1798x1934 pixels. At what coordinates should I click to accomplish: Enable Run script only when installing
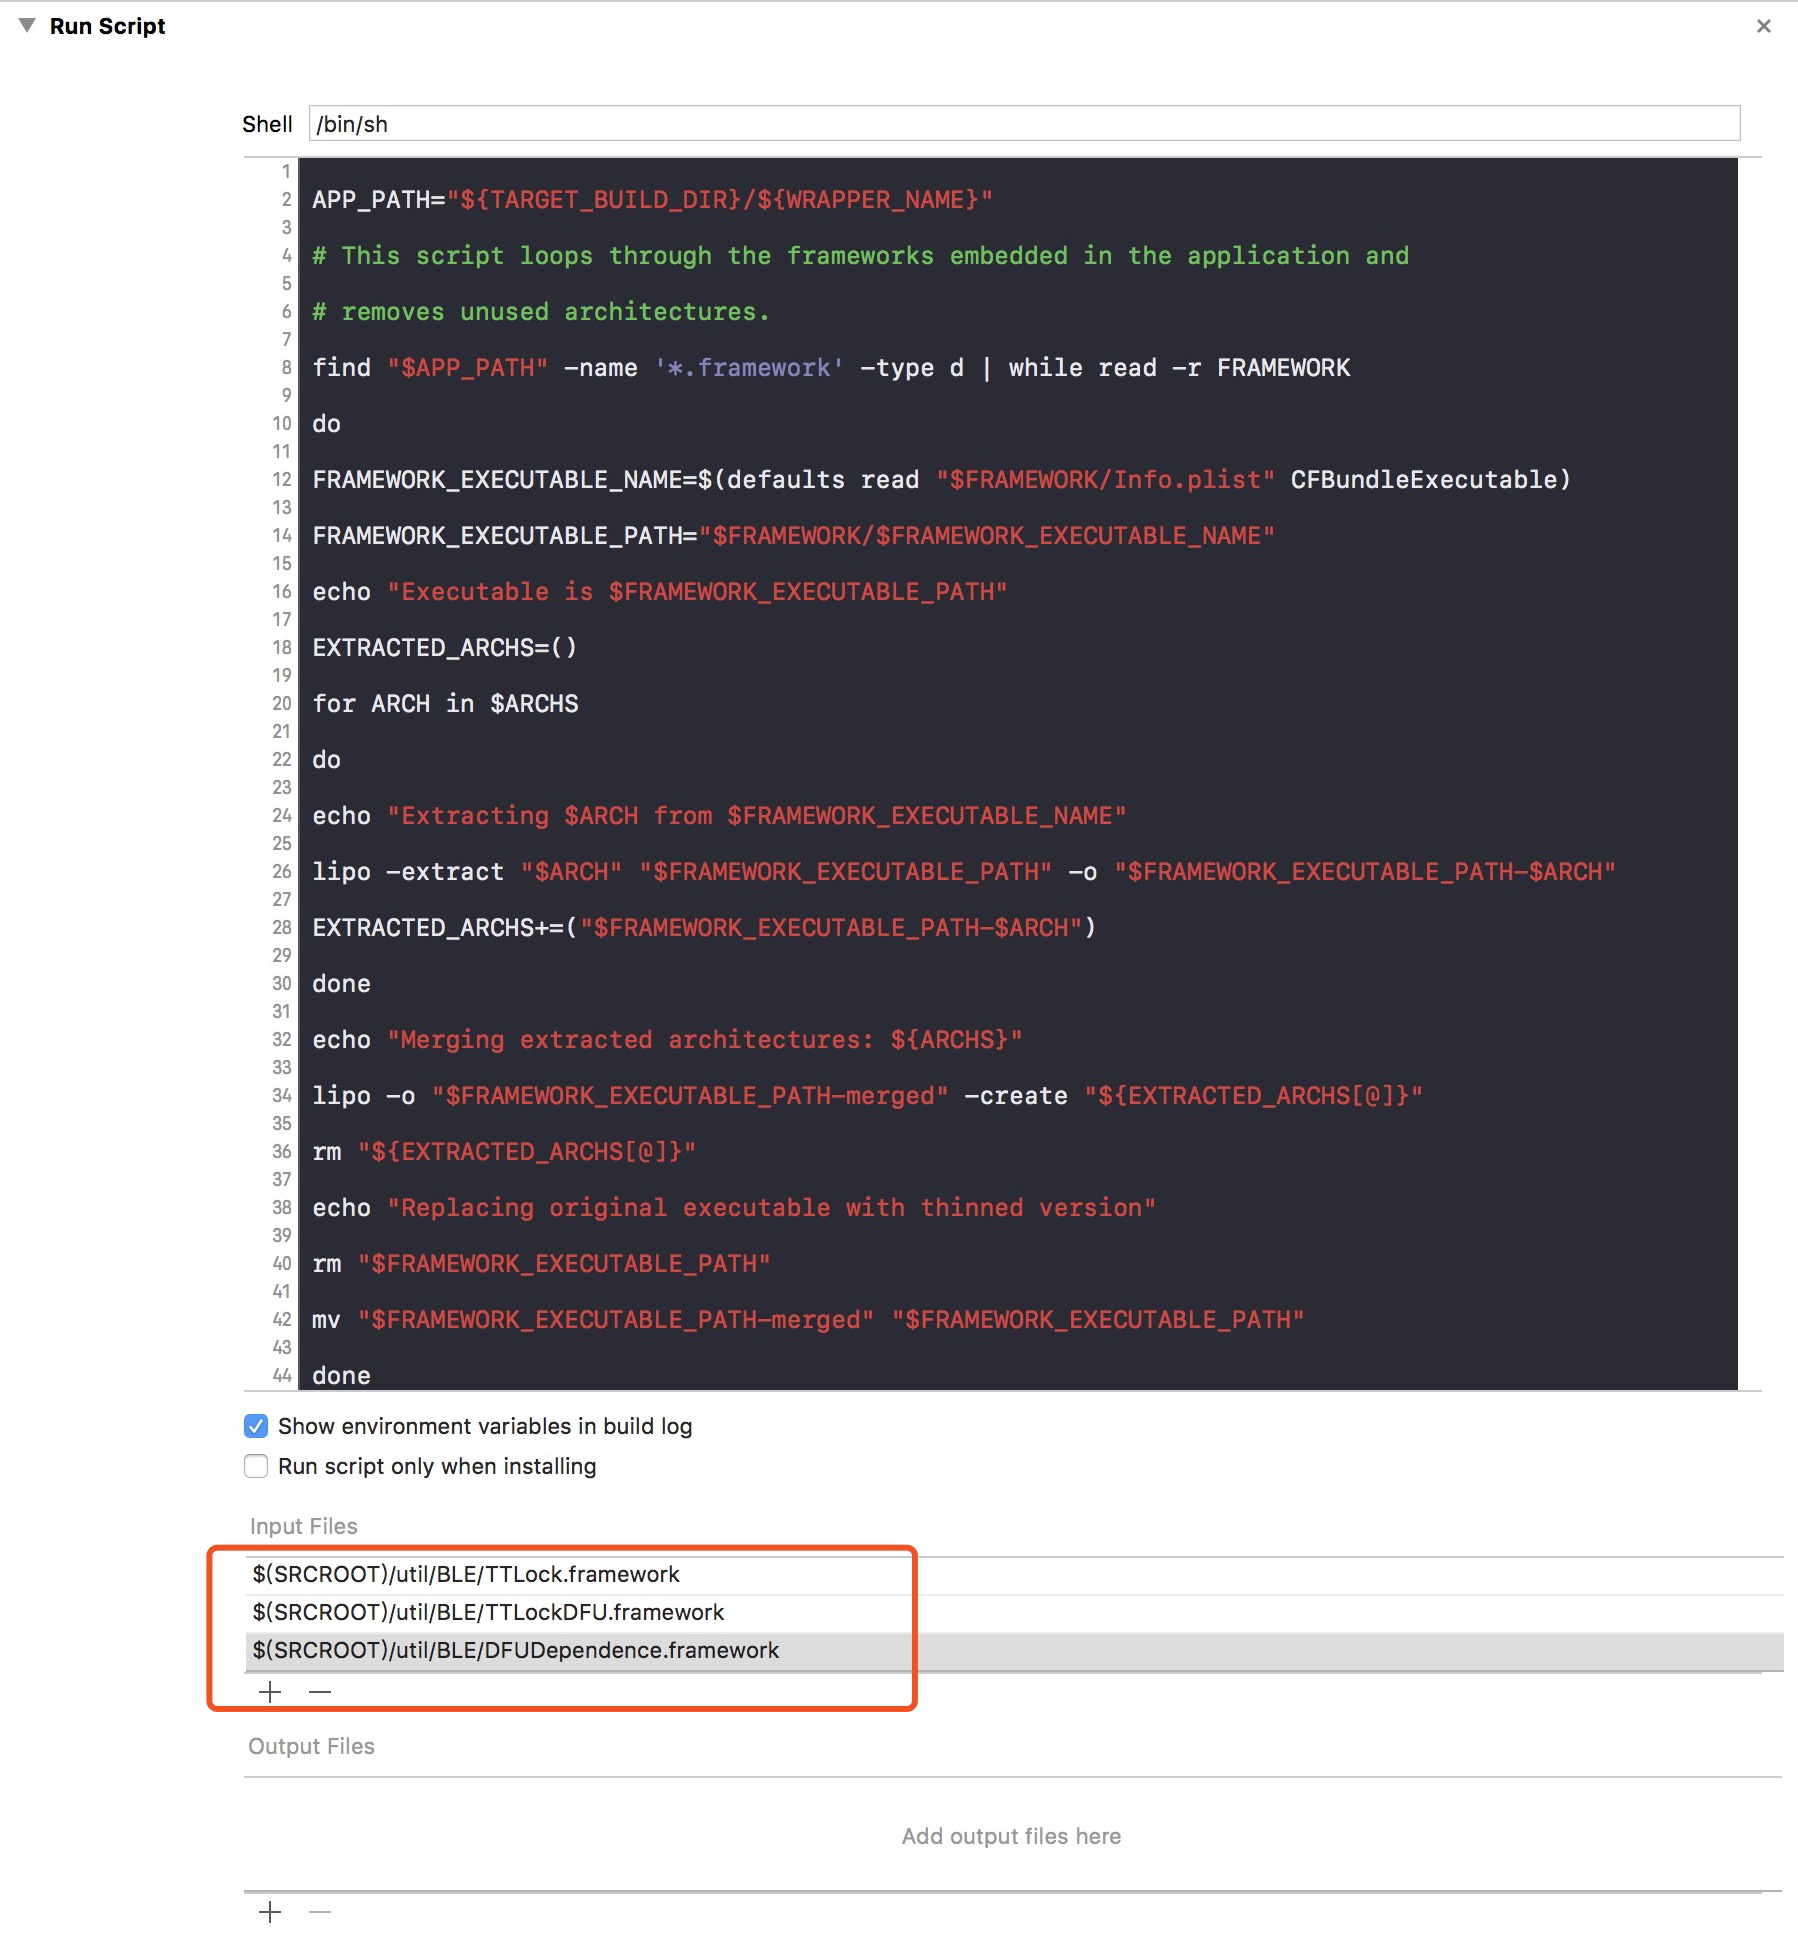coord(256,1466)
